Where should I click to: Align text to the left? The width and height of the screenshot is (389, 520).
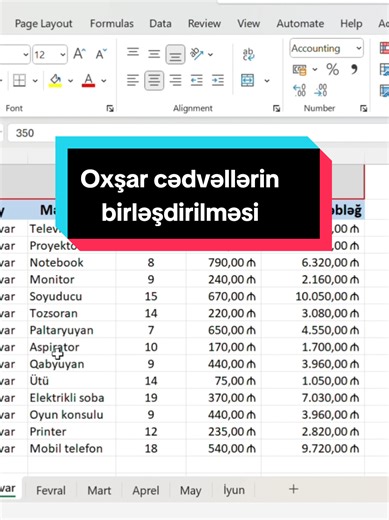point(133,80)
